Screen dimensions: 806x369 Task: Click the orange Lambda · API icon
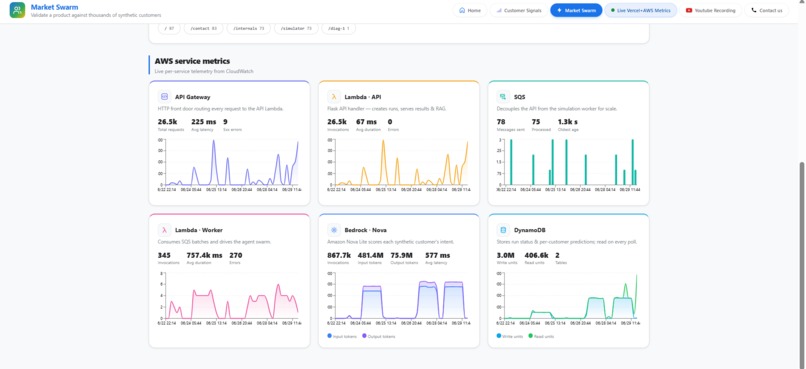pyautogui.click(x=334, y=97)
